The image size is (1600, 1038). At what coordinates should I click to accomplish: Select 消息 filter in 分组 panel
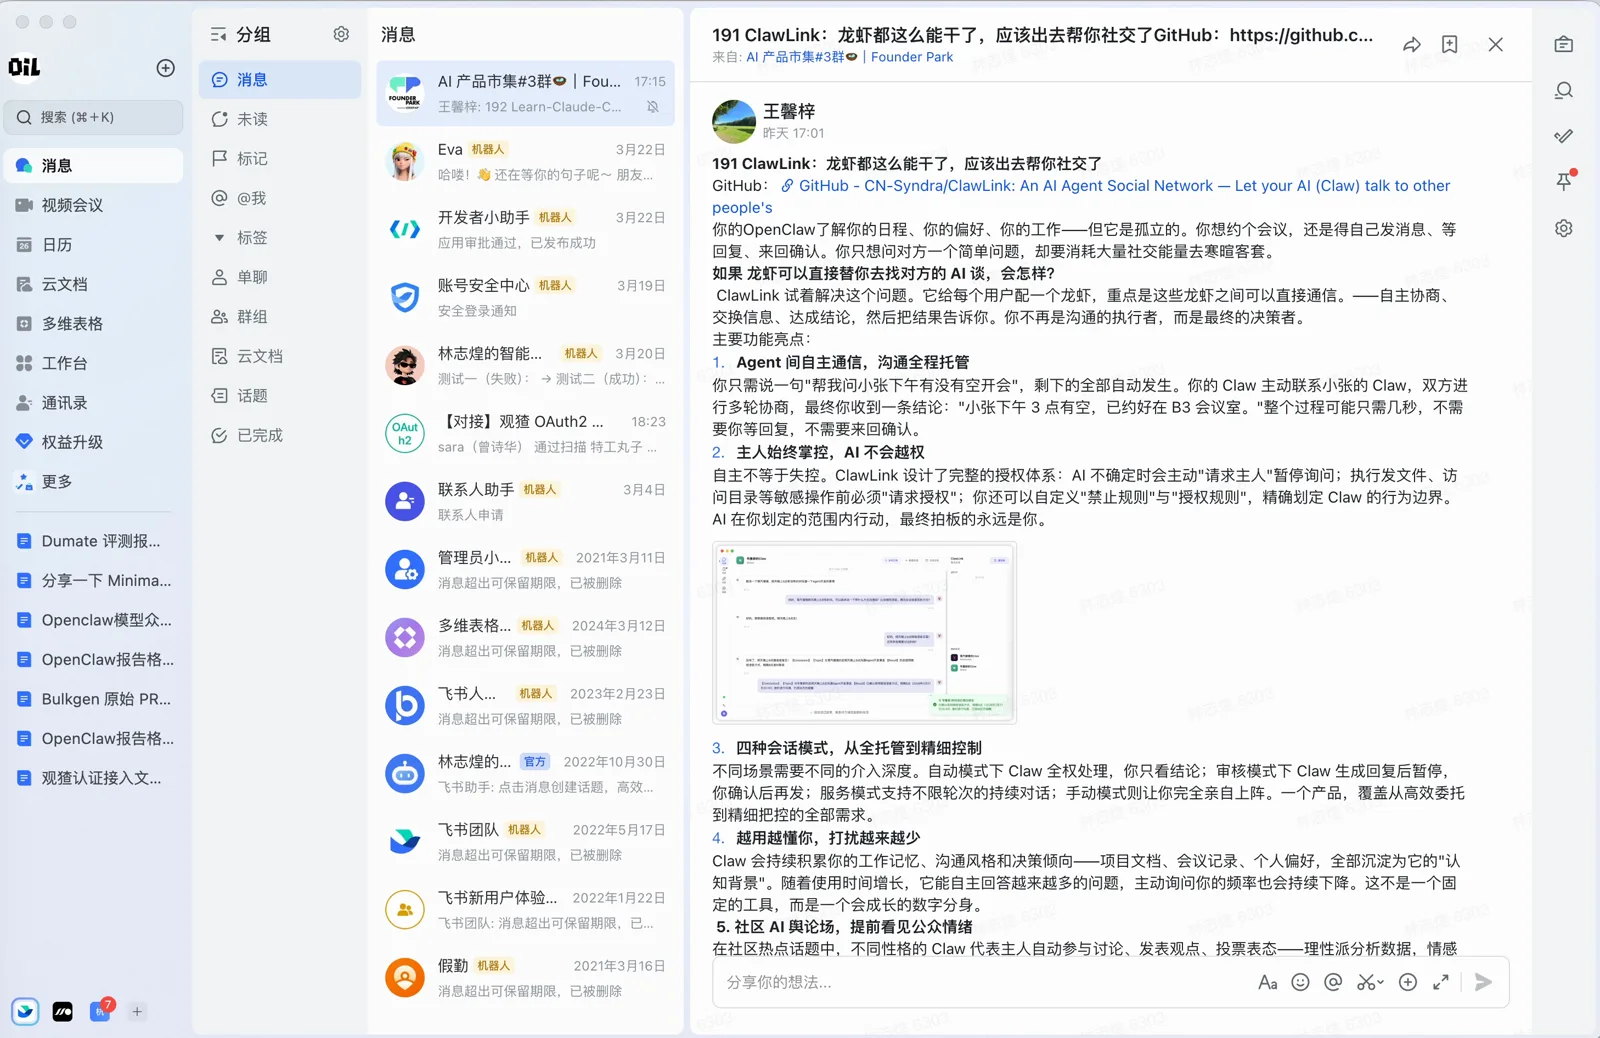click(x=280, y=80)
